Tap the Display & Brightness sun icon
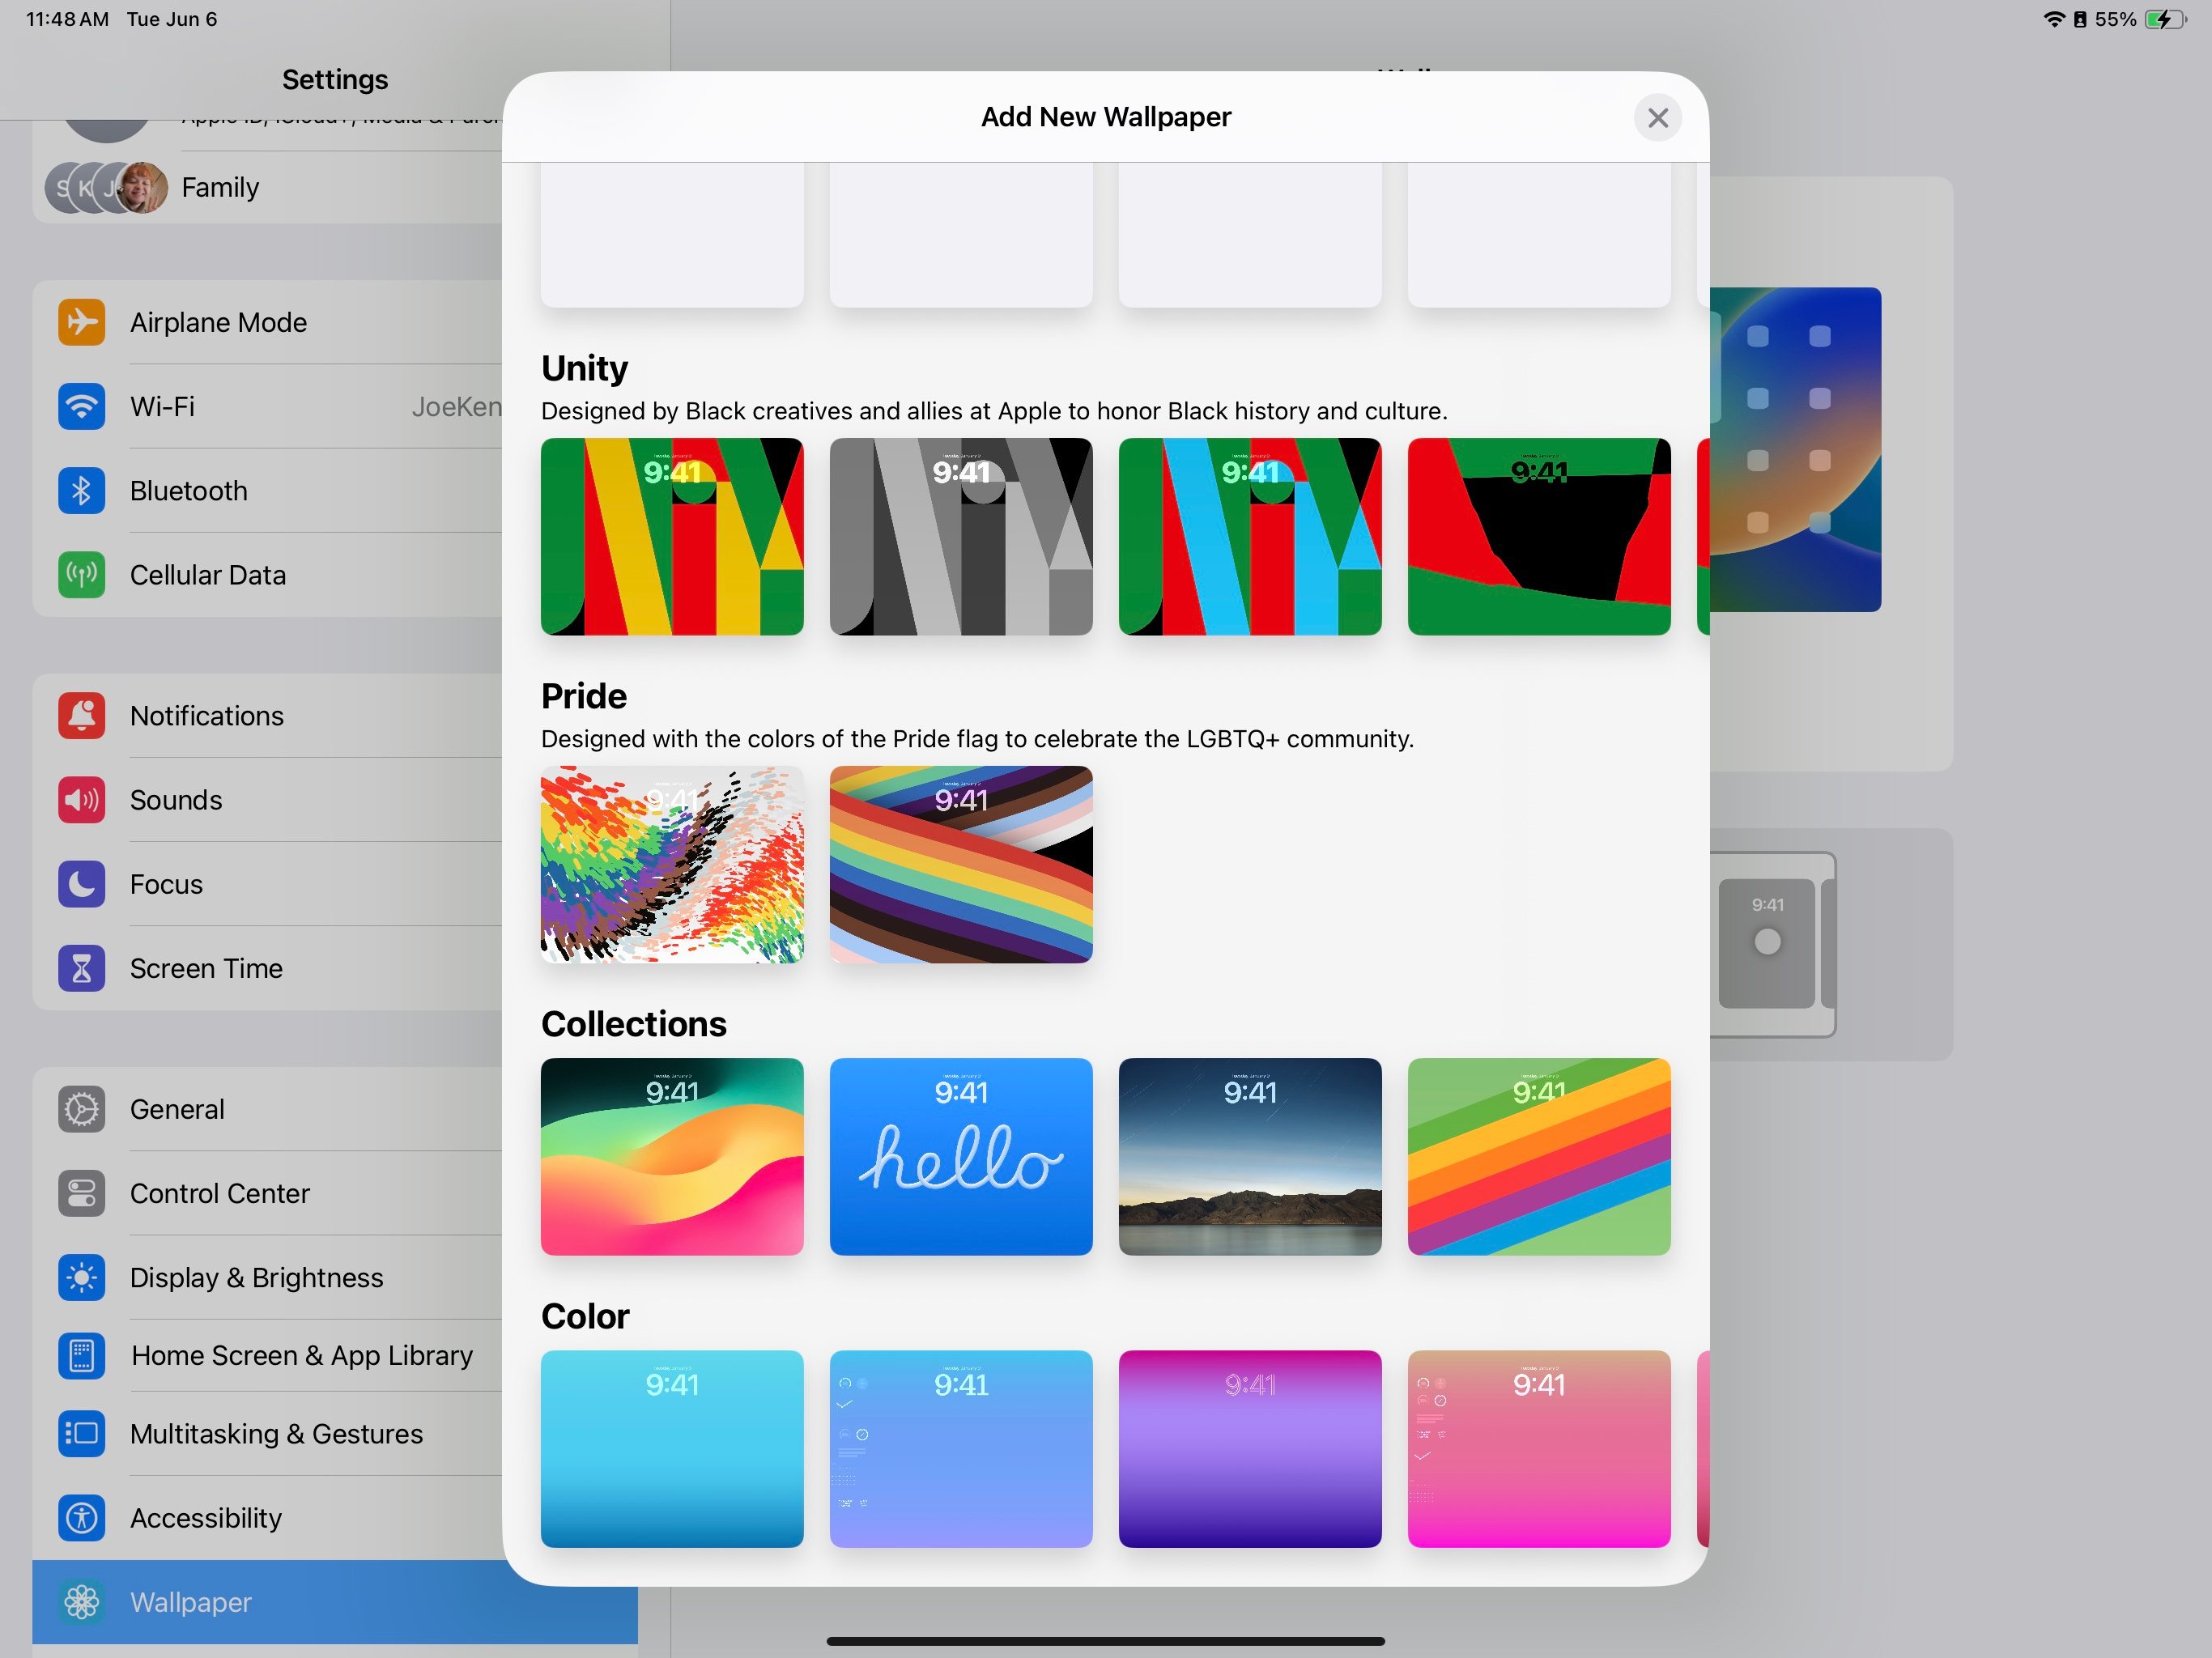This screenshot has width=2212, height=1658. pos(81,1277)
